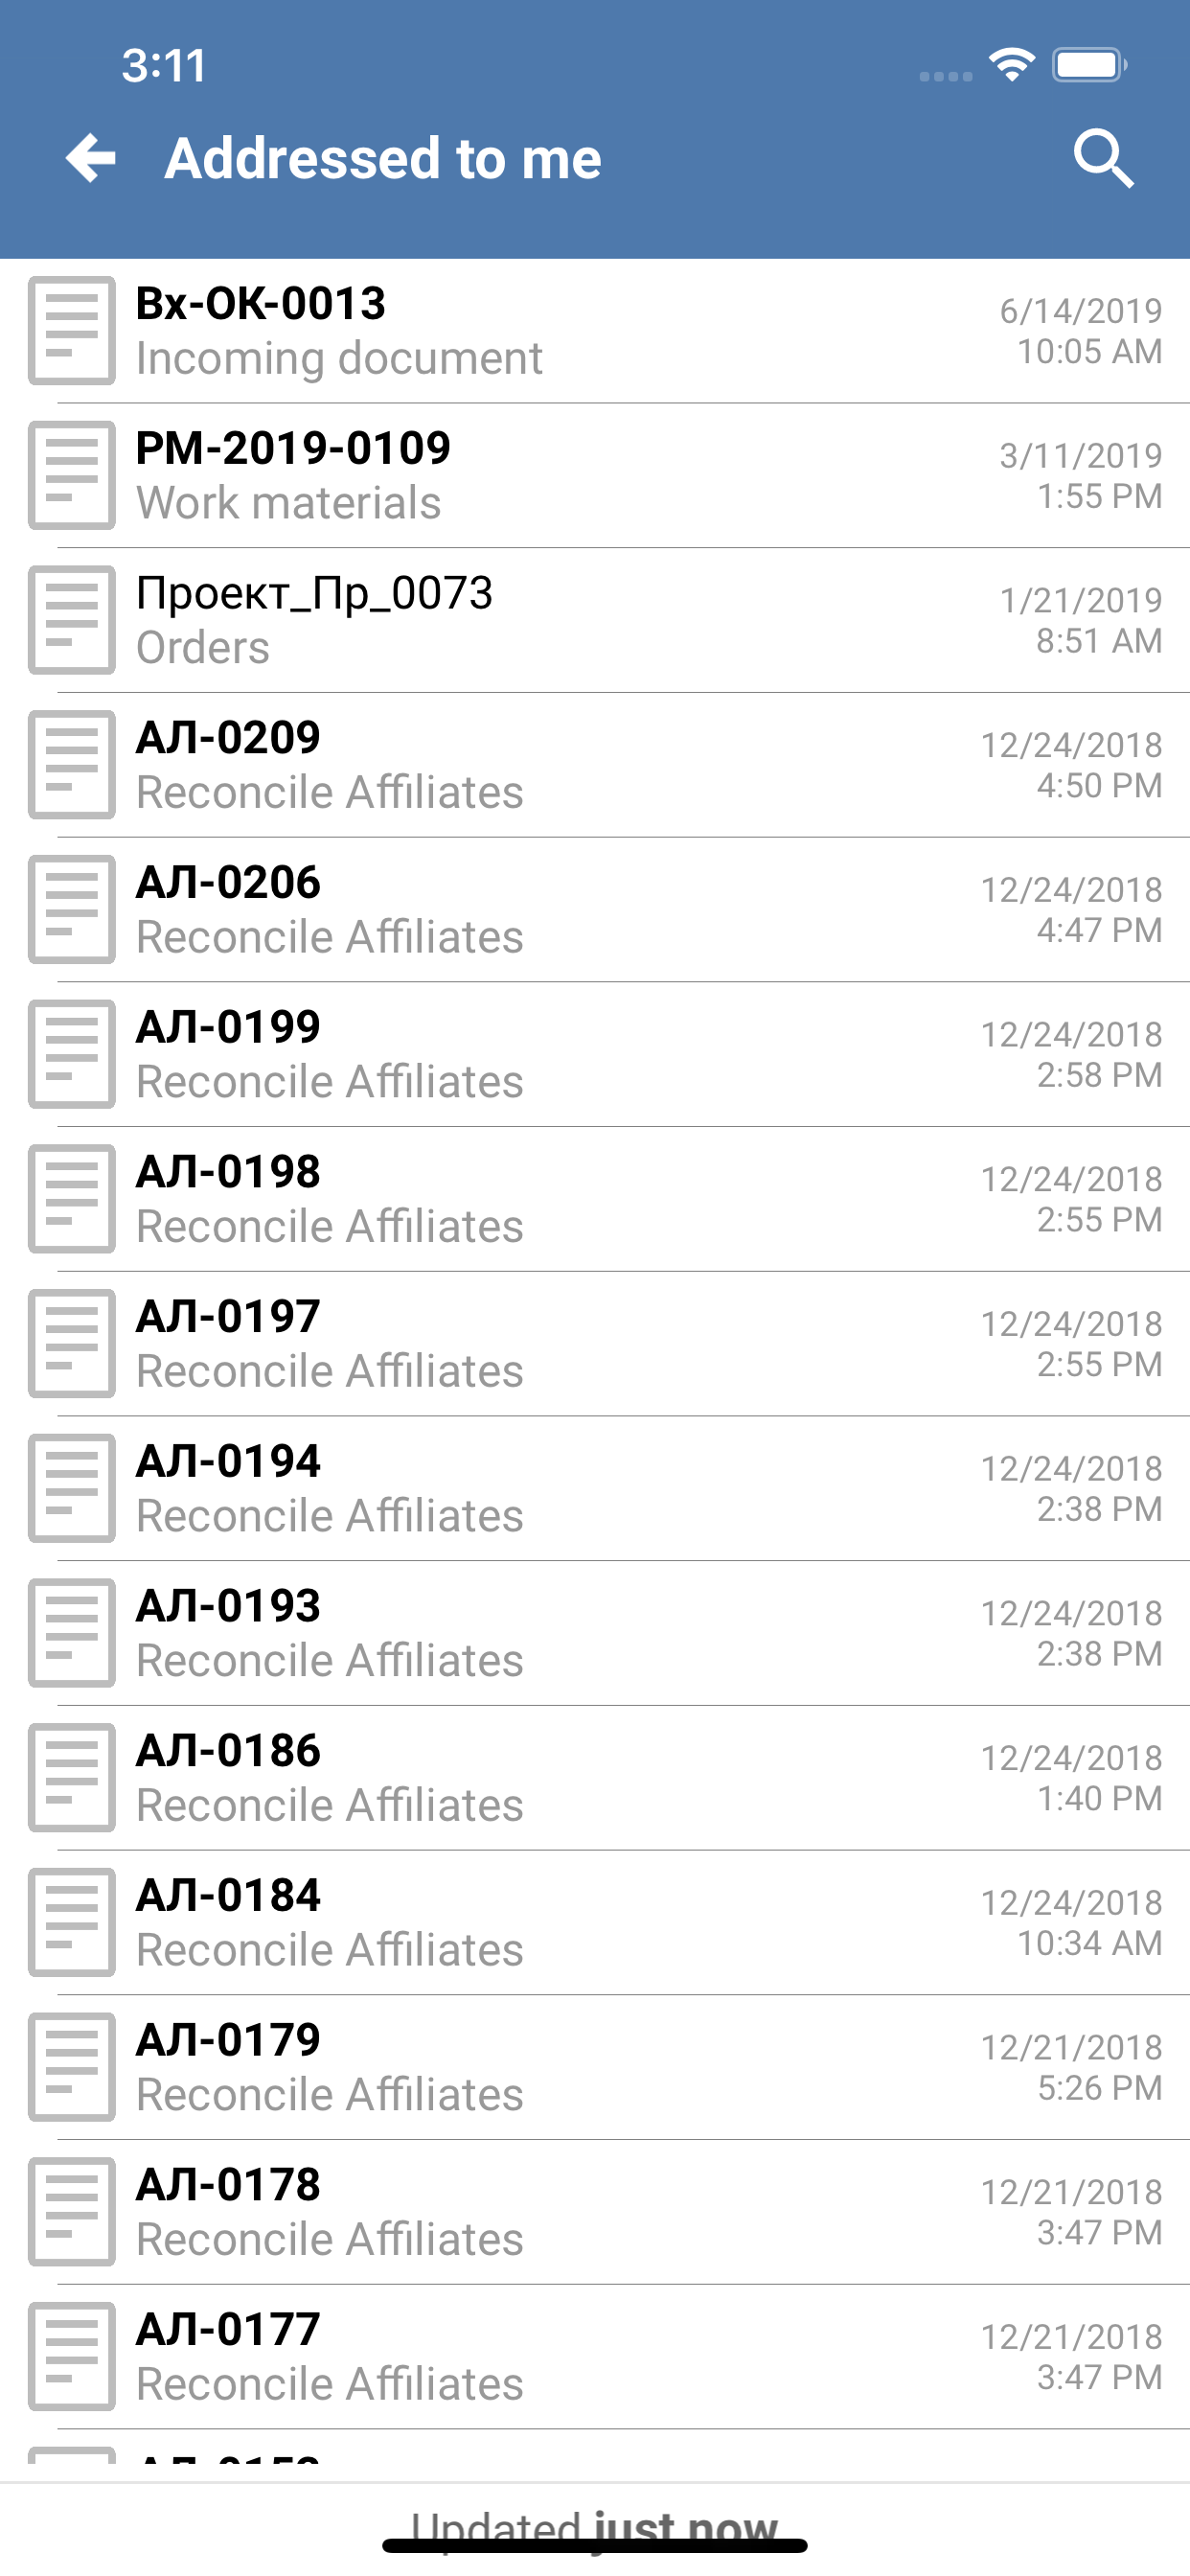Select АЛ-0198 Reconcile Affiliates item

595,1199
